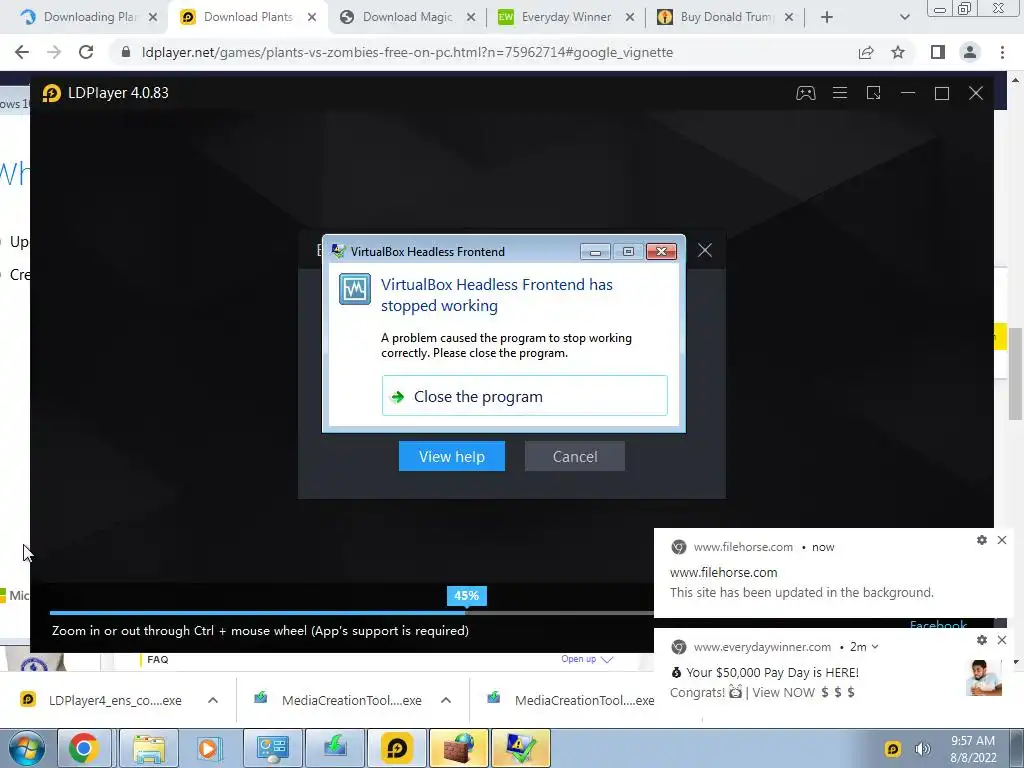Dismiss the filehorse.com notification

pos(1002,540)
